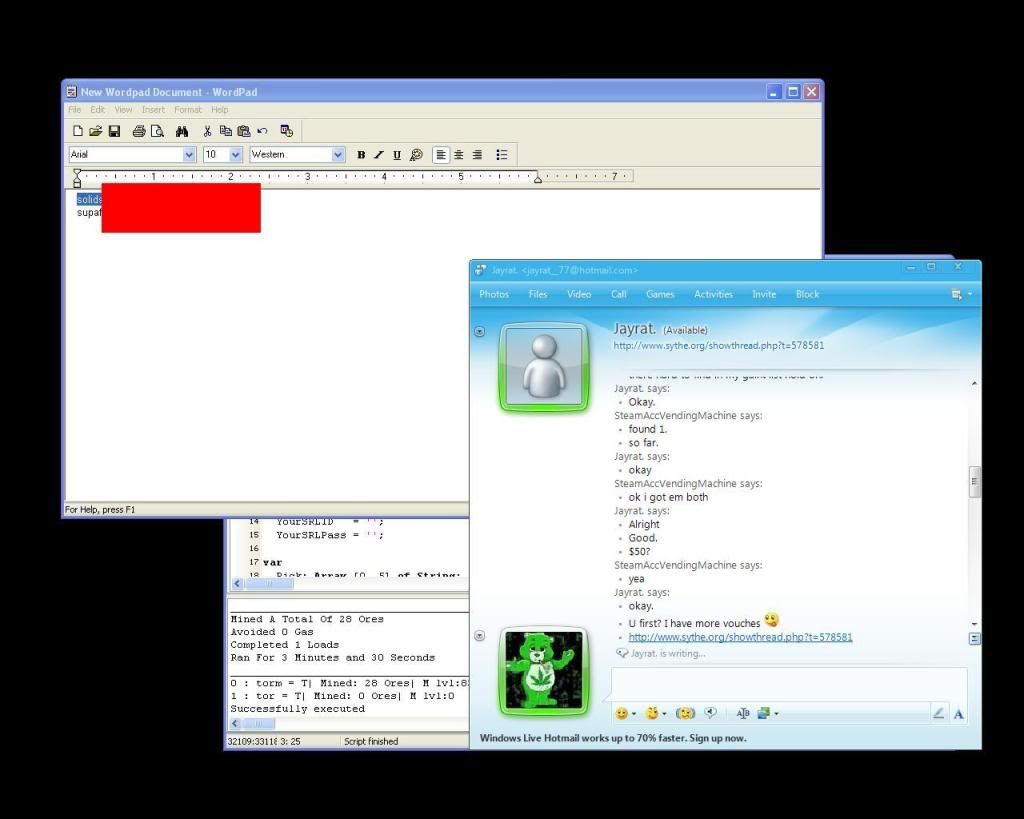Open sythe.org link under Jayrat's name
The image size is (1024, 819).
point(718,345)
